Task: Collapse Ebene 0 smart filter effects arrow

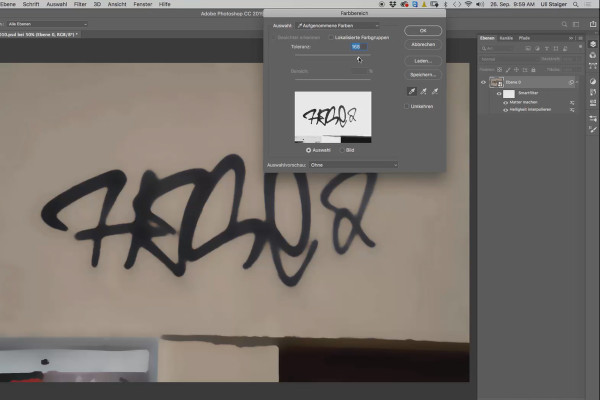Action: pyautogui.click(x=577, y=82)
